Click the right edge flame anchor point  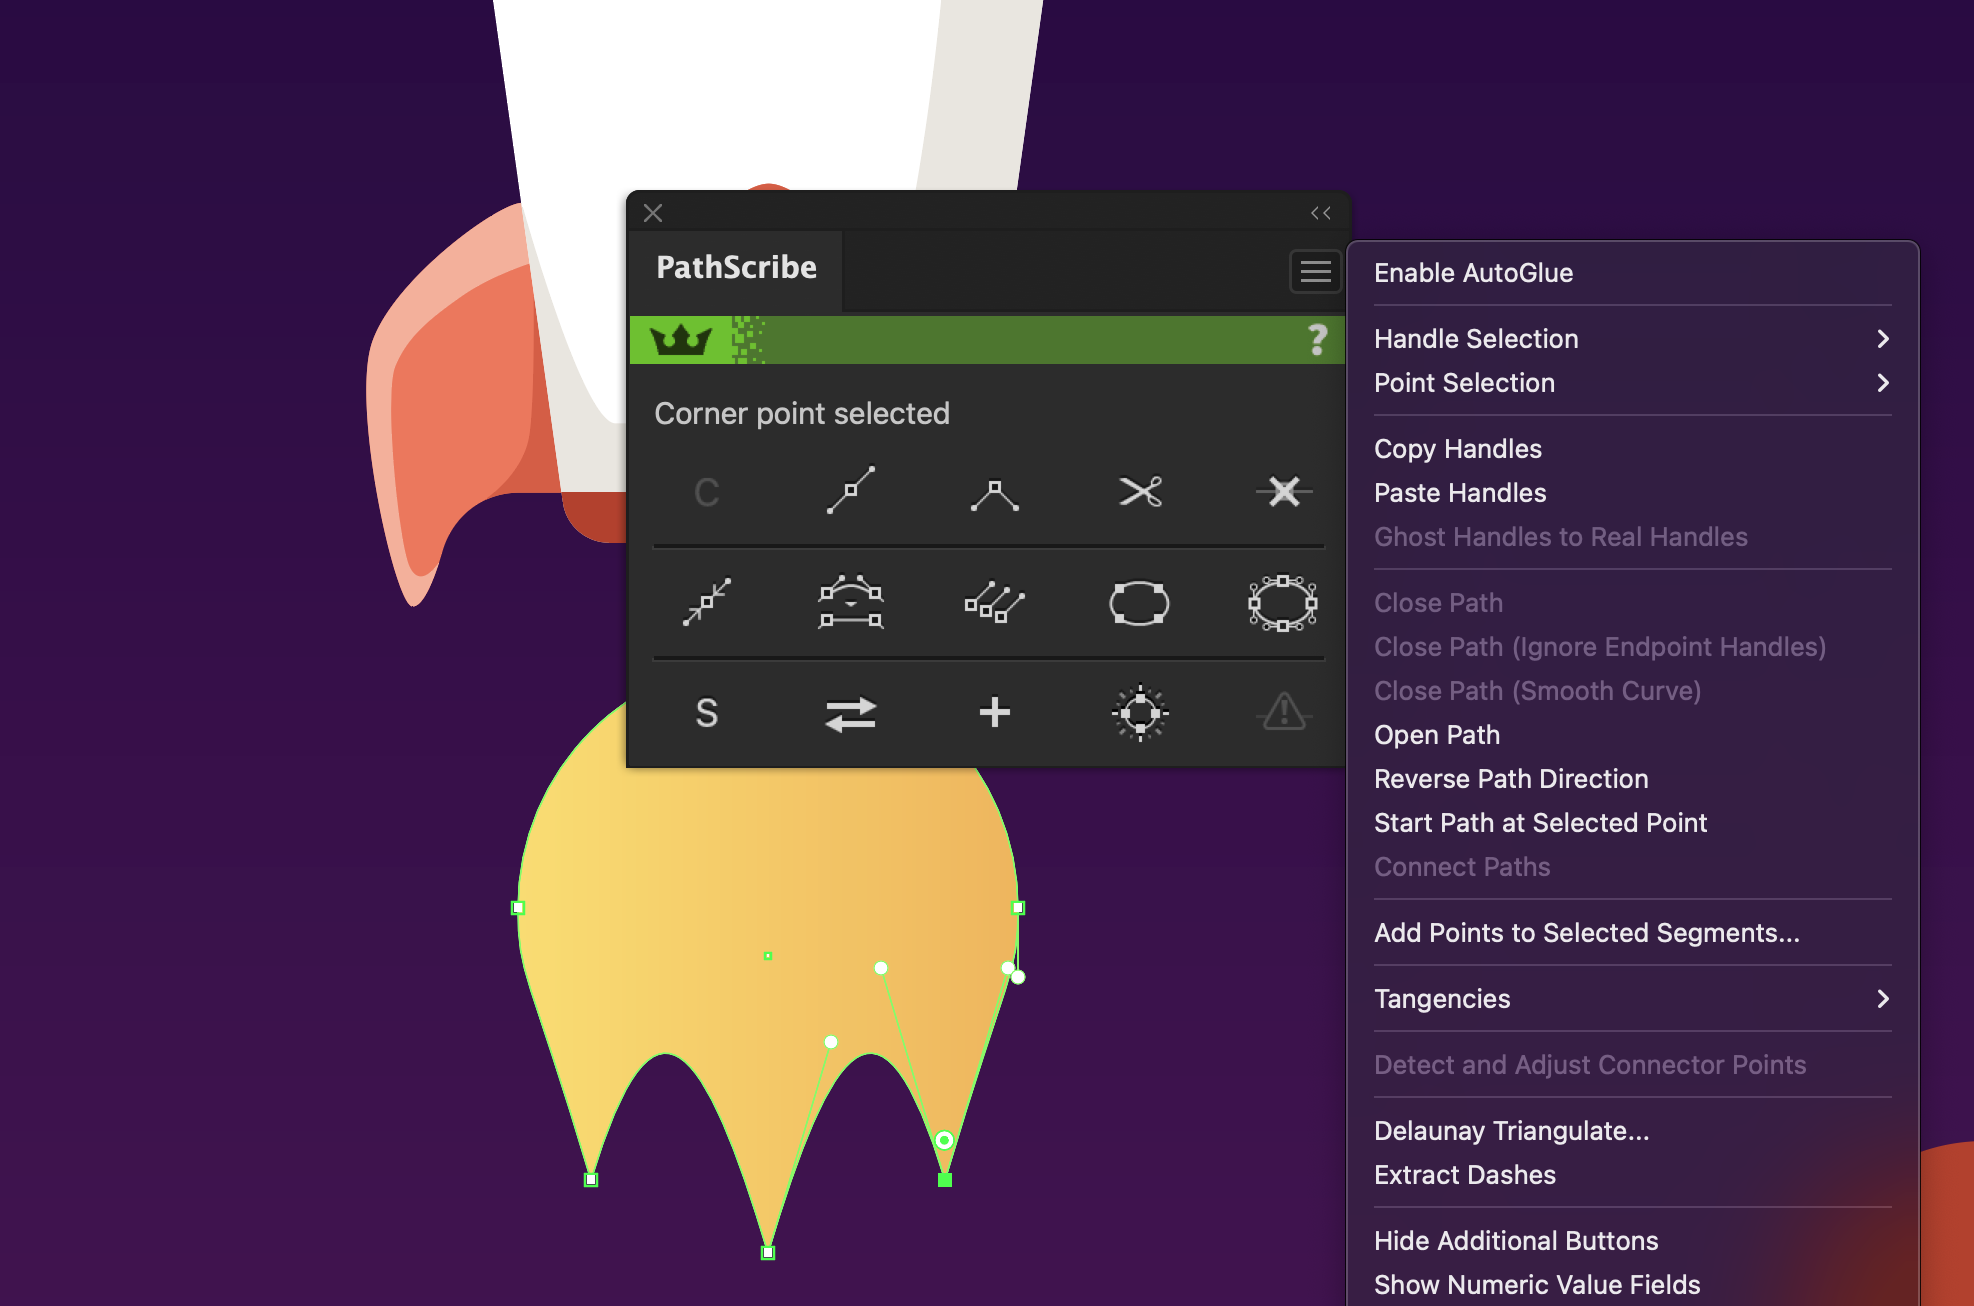tap(1018, 908)
